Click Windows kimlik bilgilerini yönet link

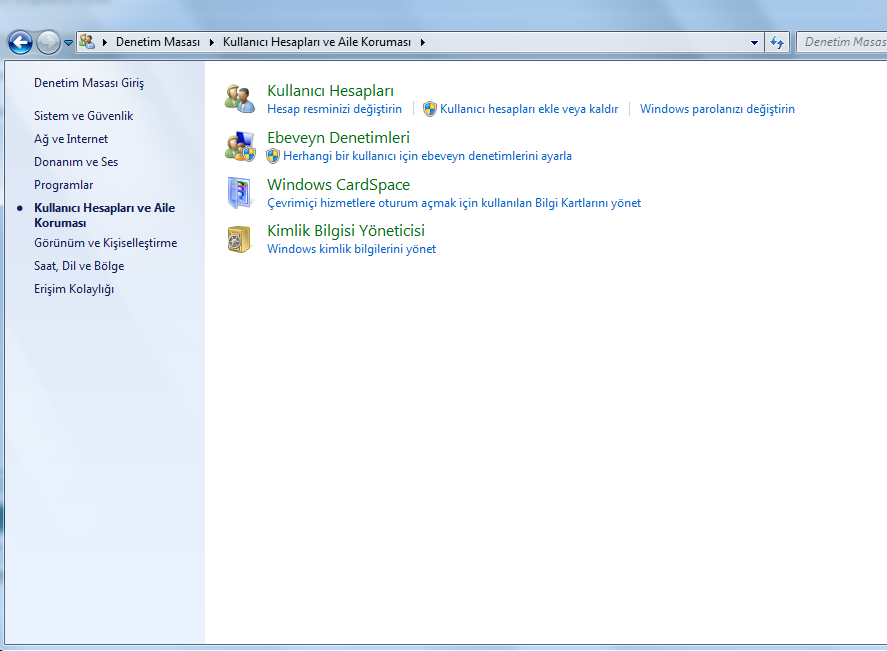click(352, 249)
